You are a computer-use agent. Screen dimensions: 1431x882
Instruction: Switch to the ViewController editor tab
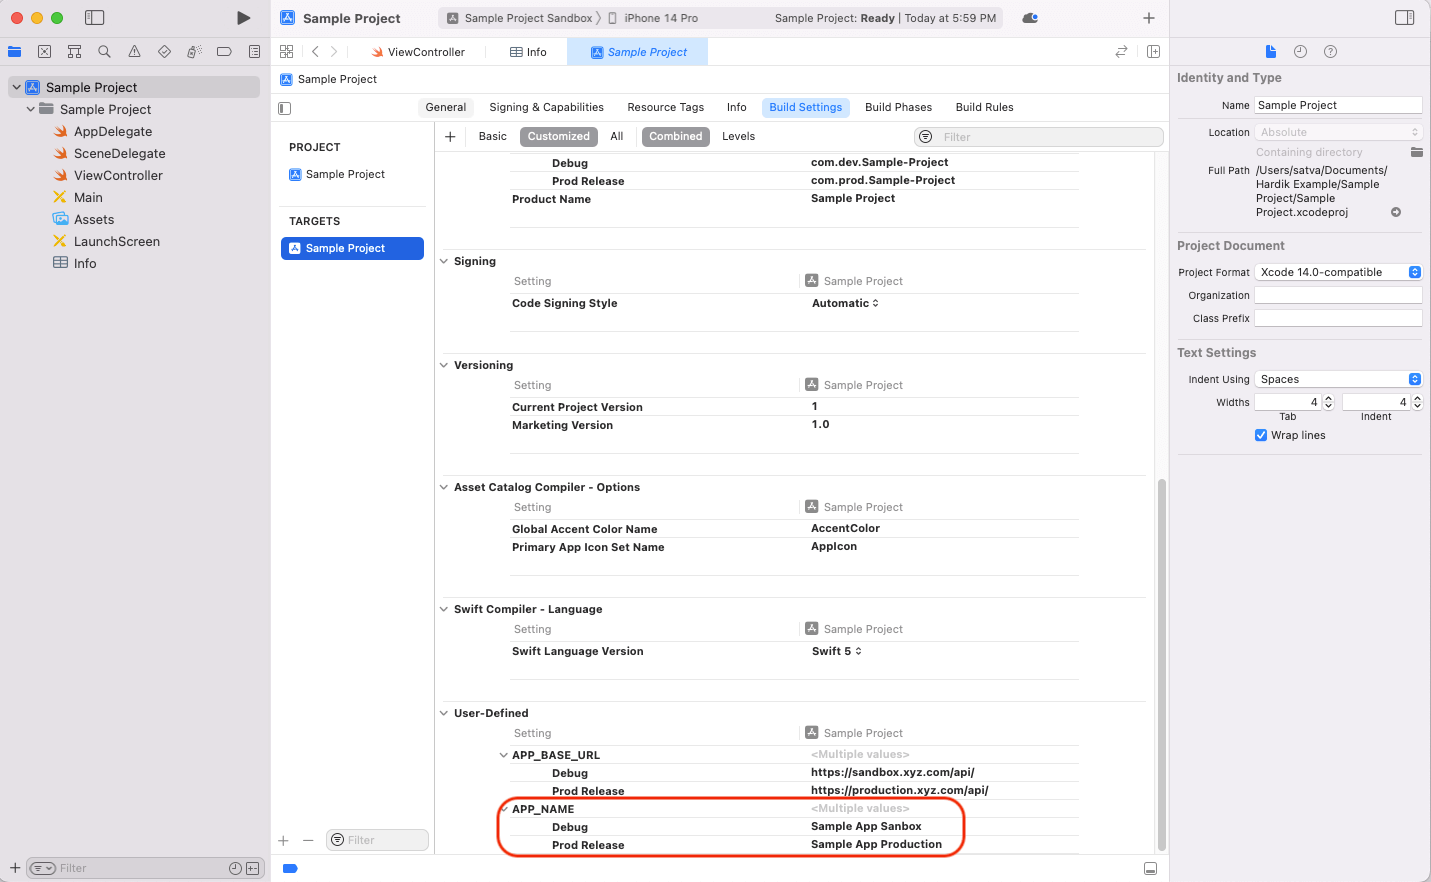point(418,52)
